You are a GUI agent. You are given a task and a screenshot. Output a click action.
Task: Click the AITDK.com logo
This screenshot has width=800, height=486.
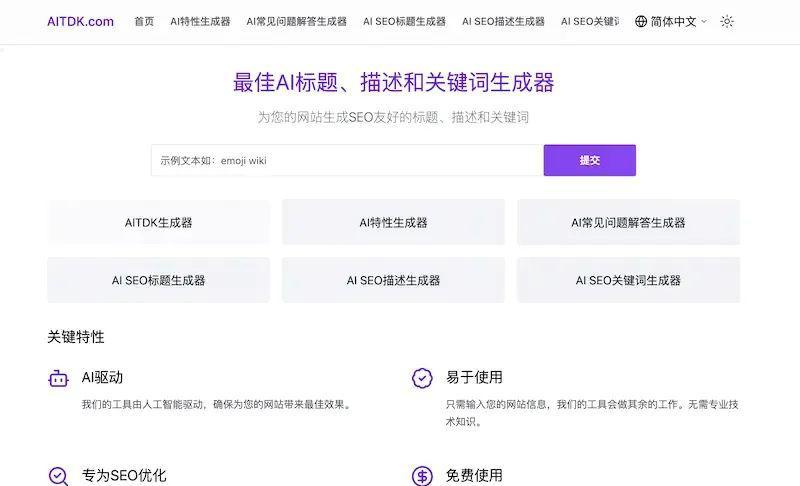(x=80, y=21)
